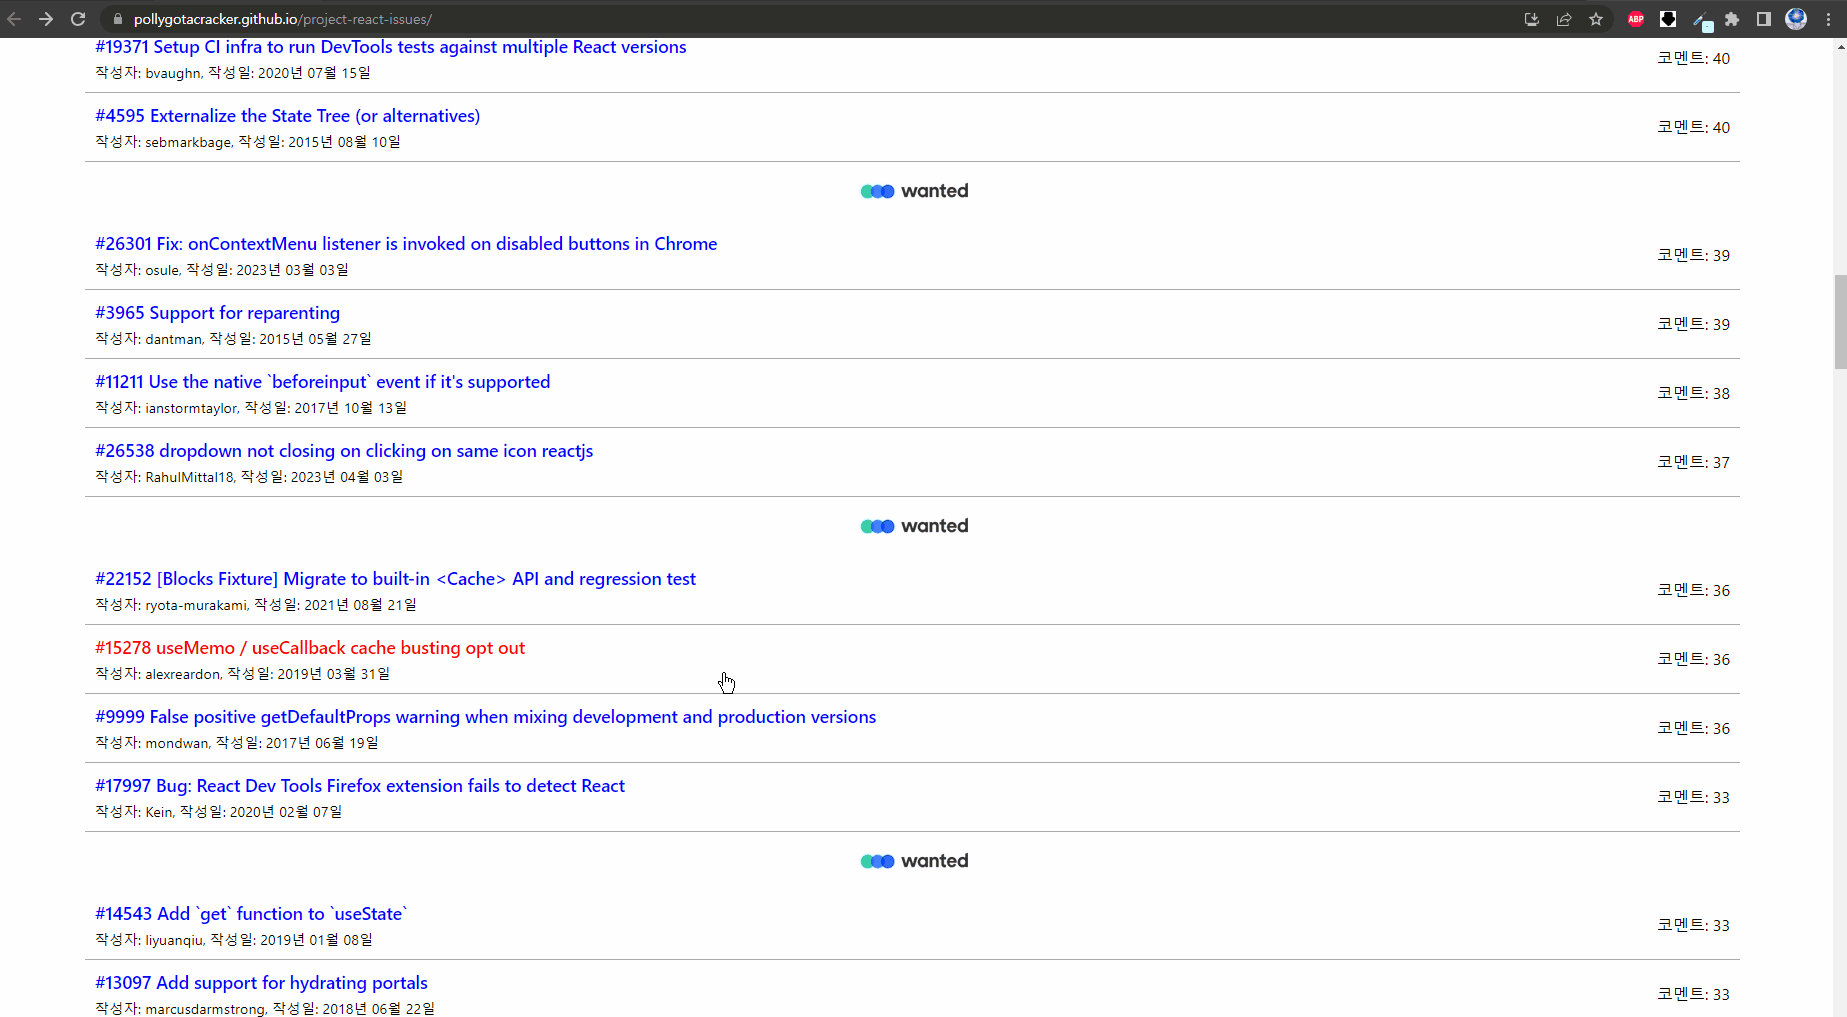Open the browser profile menu
The width and height of the screenshot is (1847, 1017).
[1796, 19]
